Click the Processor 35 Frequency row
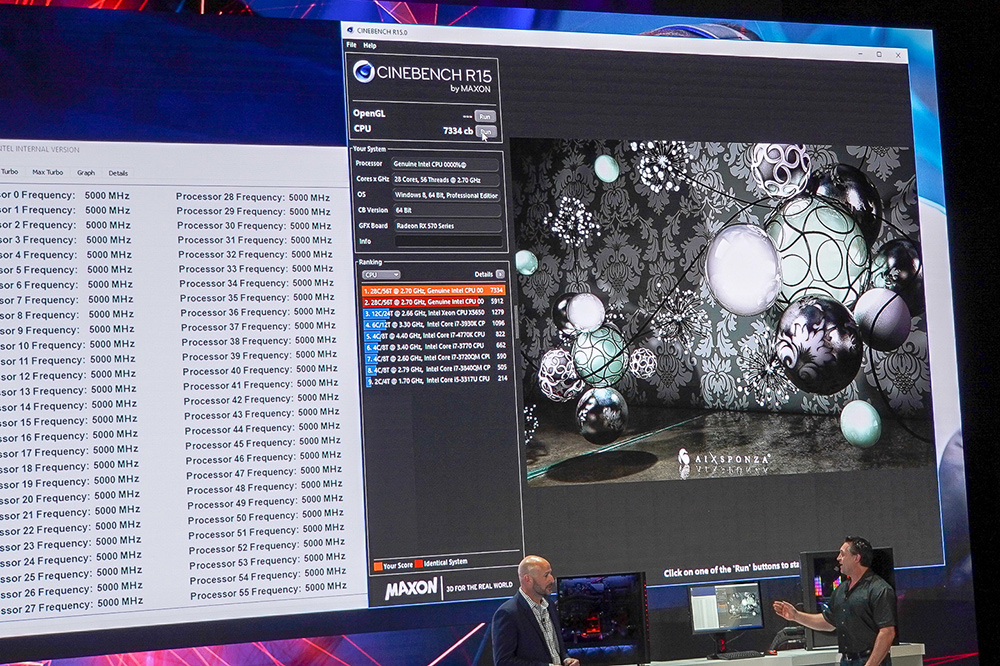 pos(257,297)
